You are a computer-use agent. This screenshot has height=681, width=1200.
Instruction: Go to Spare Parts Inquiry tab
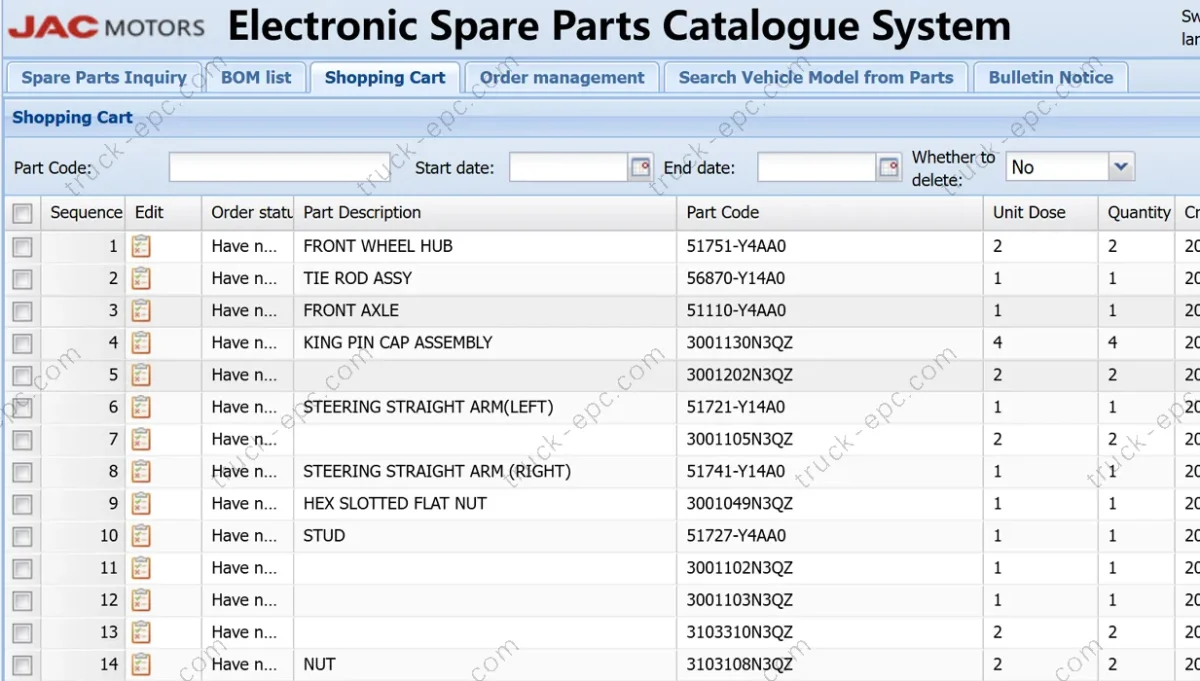104,78
